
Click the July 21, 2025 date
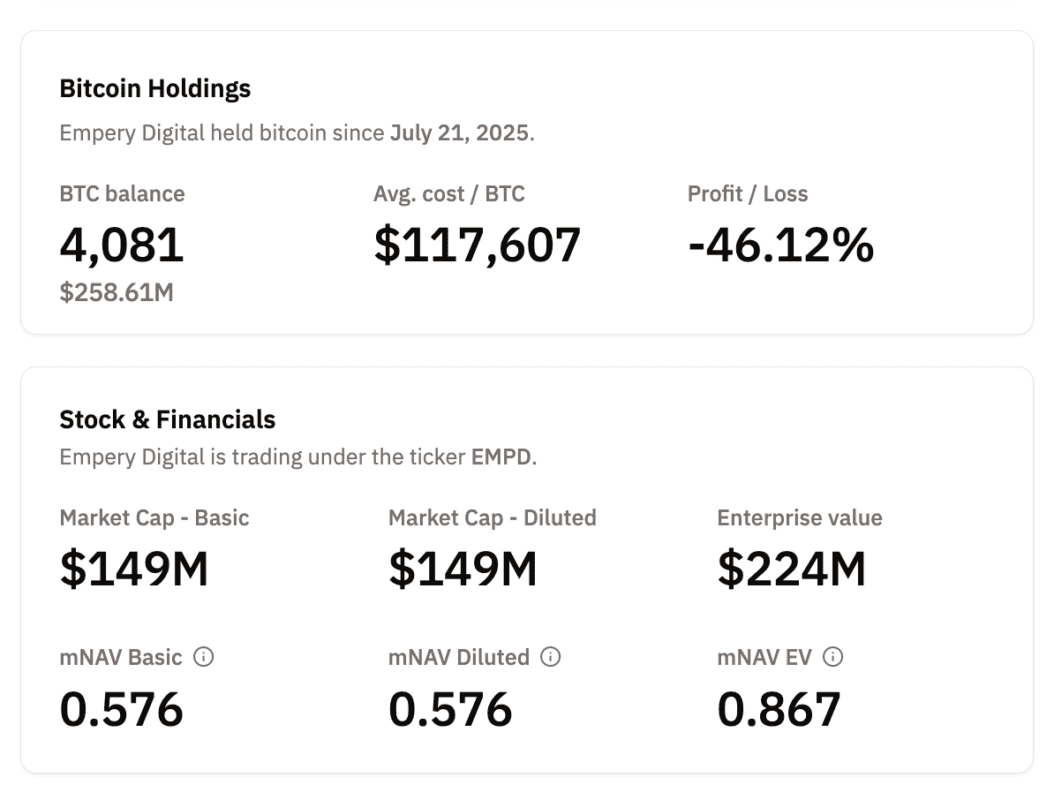pos(459,133)
